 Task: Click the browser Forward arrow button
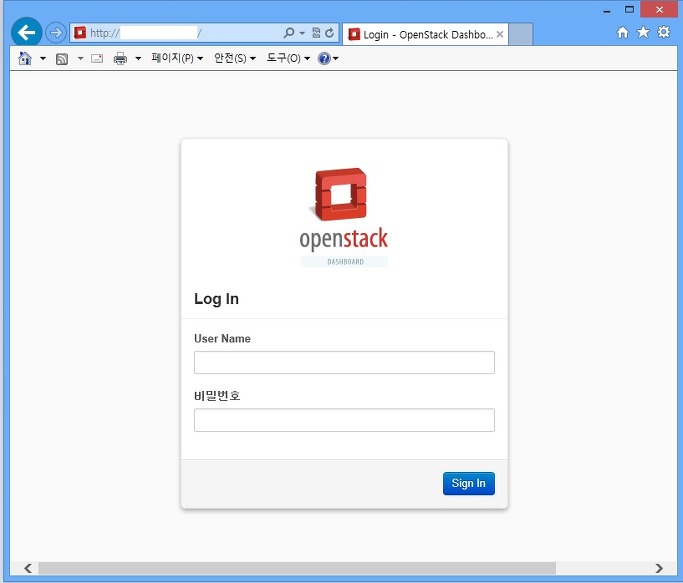coord(56,33)
